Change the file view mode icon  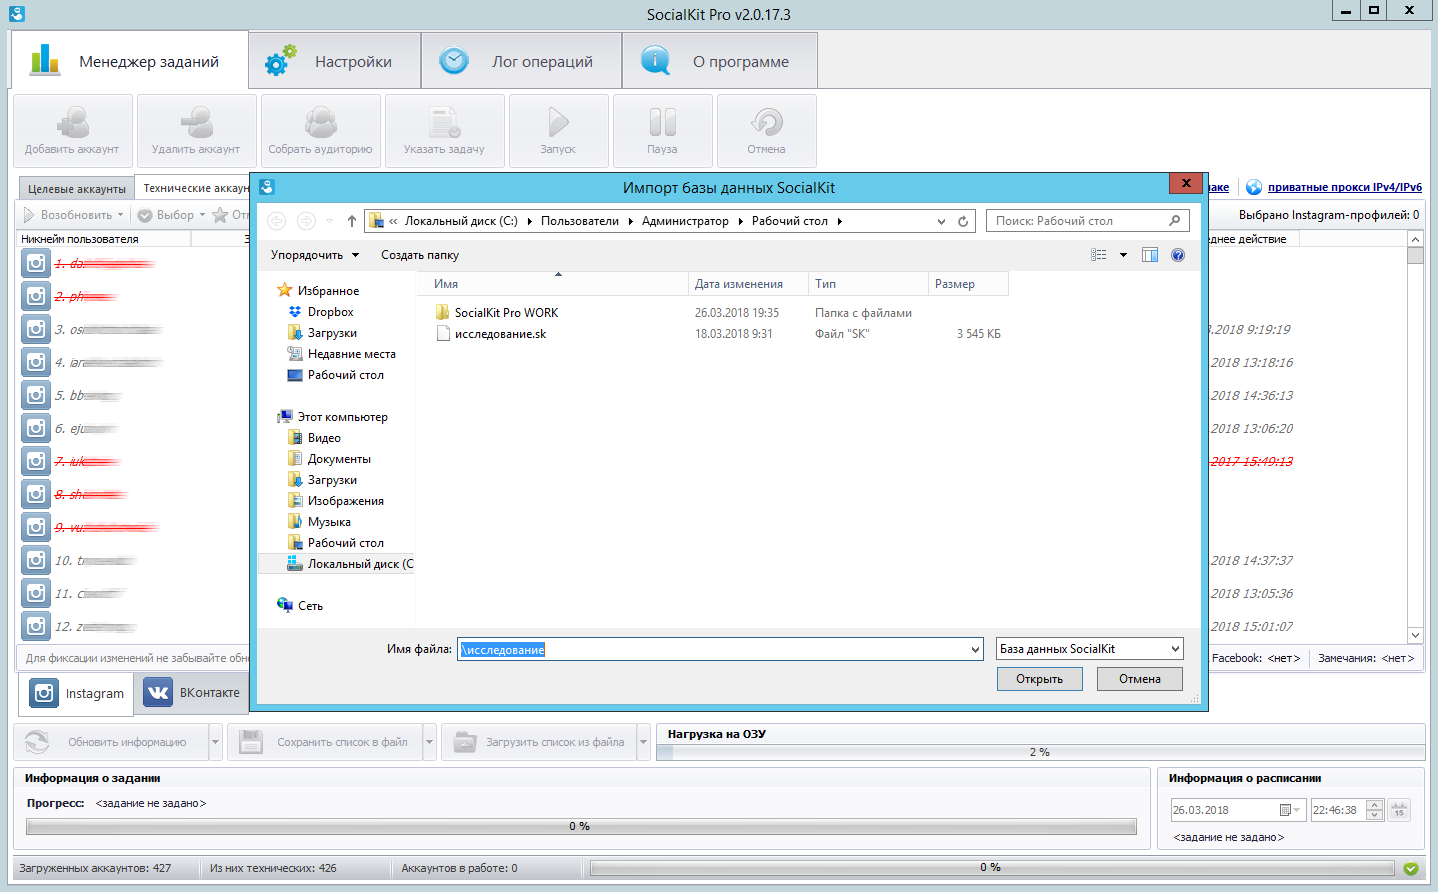point(1099,255)
